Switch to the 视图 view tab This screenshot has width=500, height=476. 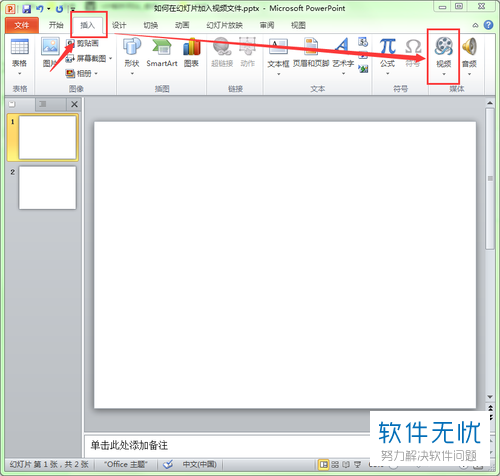(298, 25)
